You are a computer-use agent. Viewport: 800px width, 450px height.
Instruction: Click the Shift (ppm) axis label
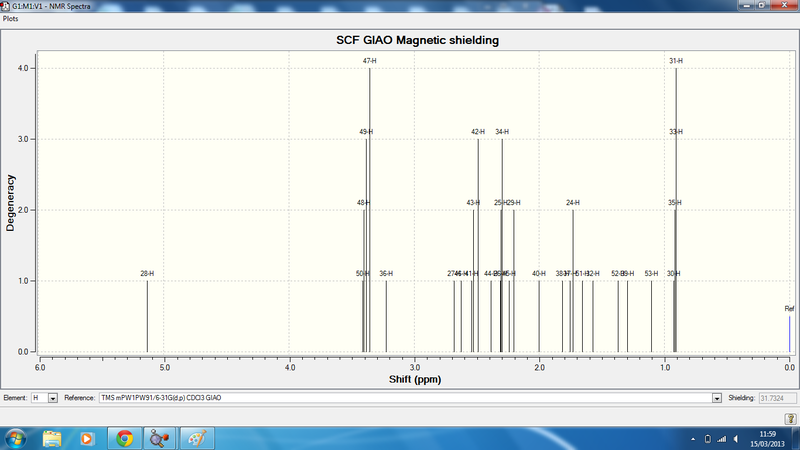pos(415,379)
